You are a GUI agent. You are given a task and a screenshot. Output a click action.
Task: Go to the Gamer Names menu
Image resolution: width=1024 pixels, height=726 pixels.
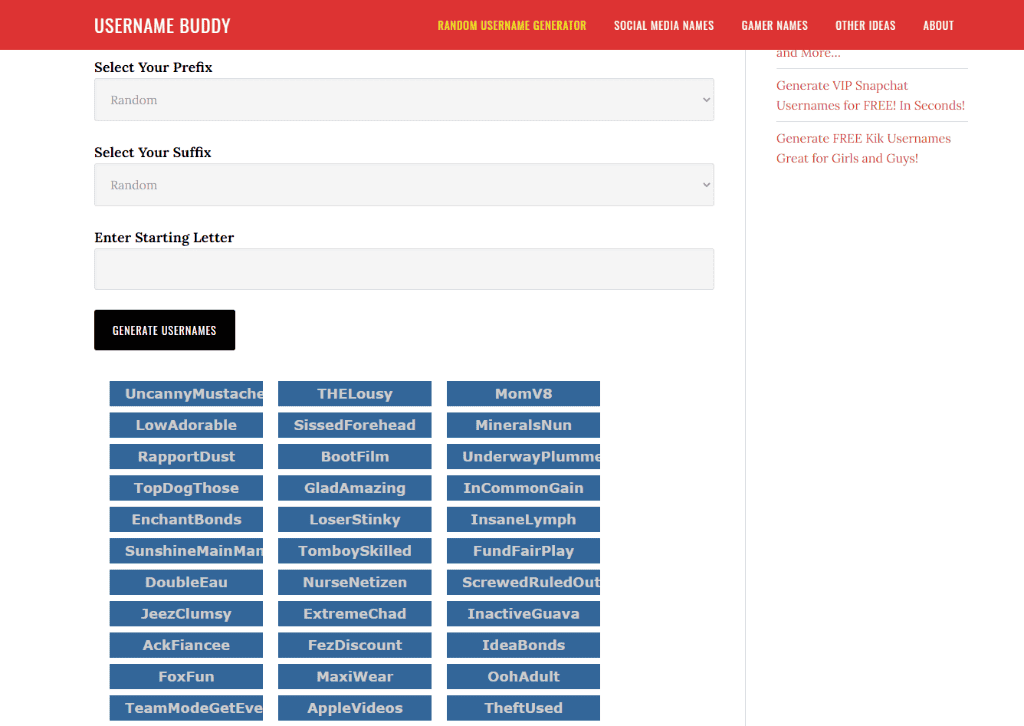775,25
